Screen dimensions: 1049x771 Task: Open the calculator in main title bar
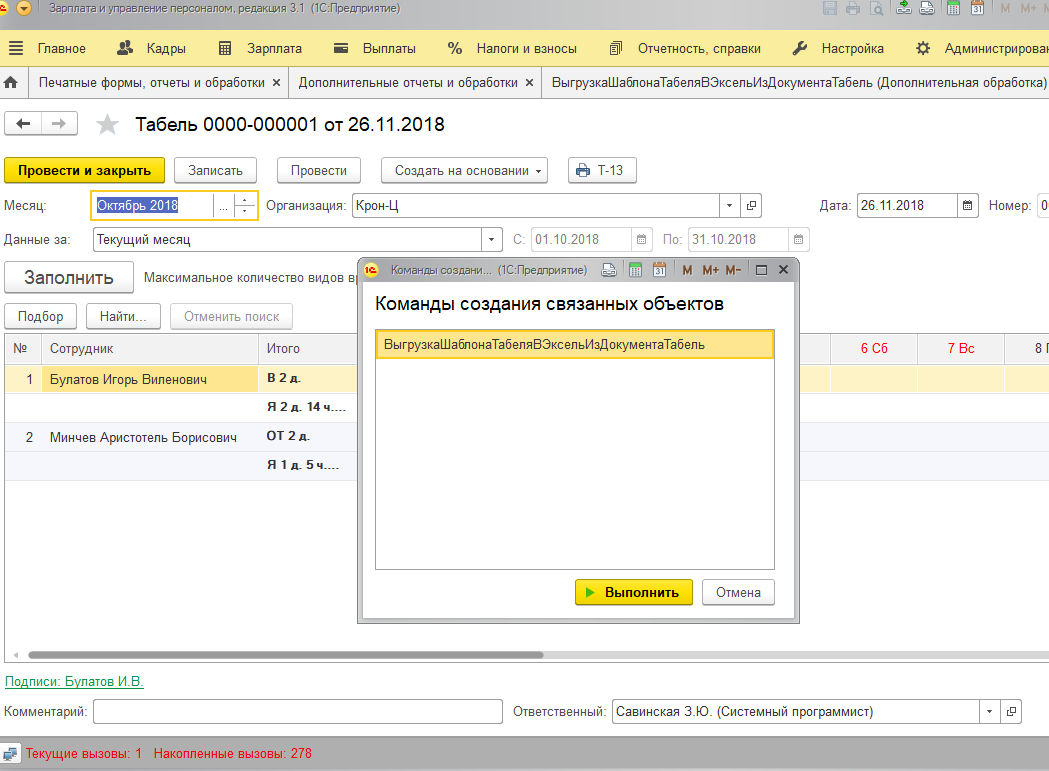pyautogui.click(x=954, y=8)
